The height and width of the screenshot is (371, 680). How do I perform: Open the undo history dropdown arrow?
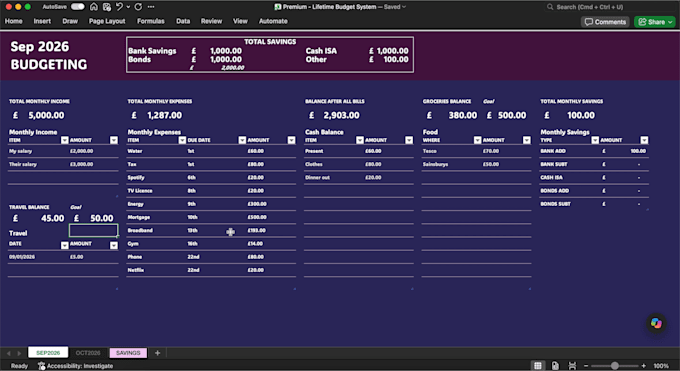tap(128, 7)
